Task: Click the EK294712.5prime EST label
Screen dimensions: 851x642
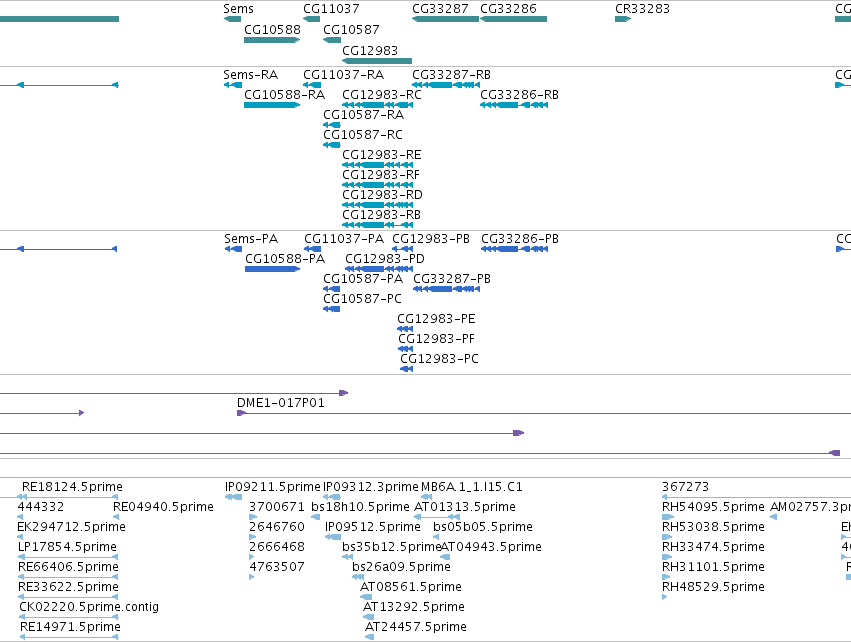Action: [x=72, y=527]
